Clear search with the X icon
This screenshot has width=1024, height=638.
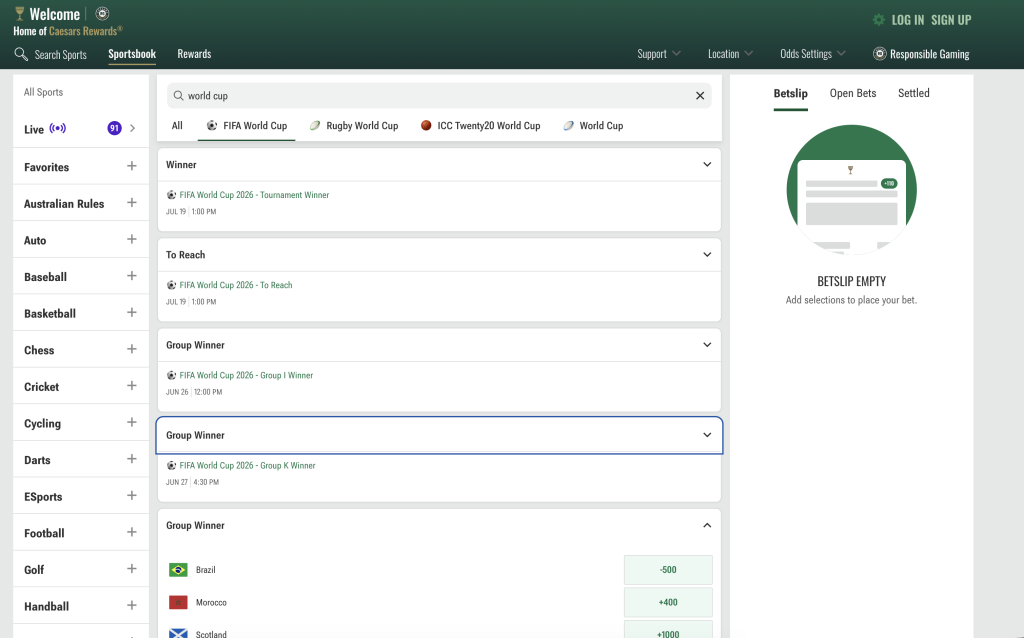click(x=699, y=95)
